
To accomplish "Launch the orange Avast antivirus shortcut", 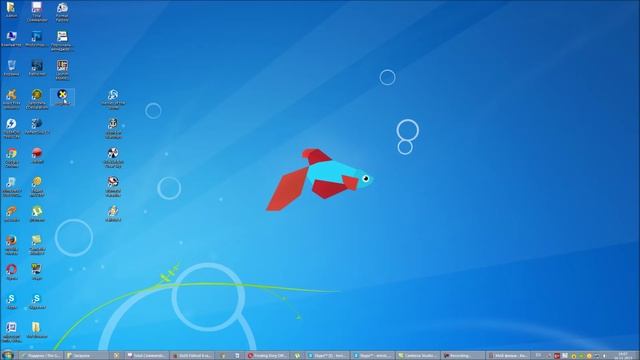I will tap(11, 99).
